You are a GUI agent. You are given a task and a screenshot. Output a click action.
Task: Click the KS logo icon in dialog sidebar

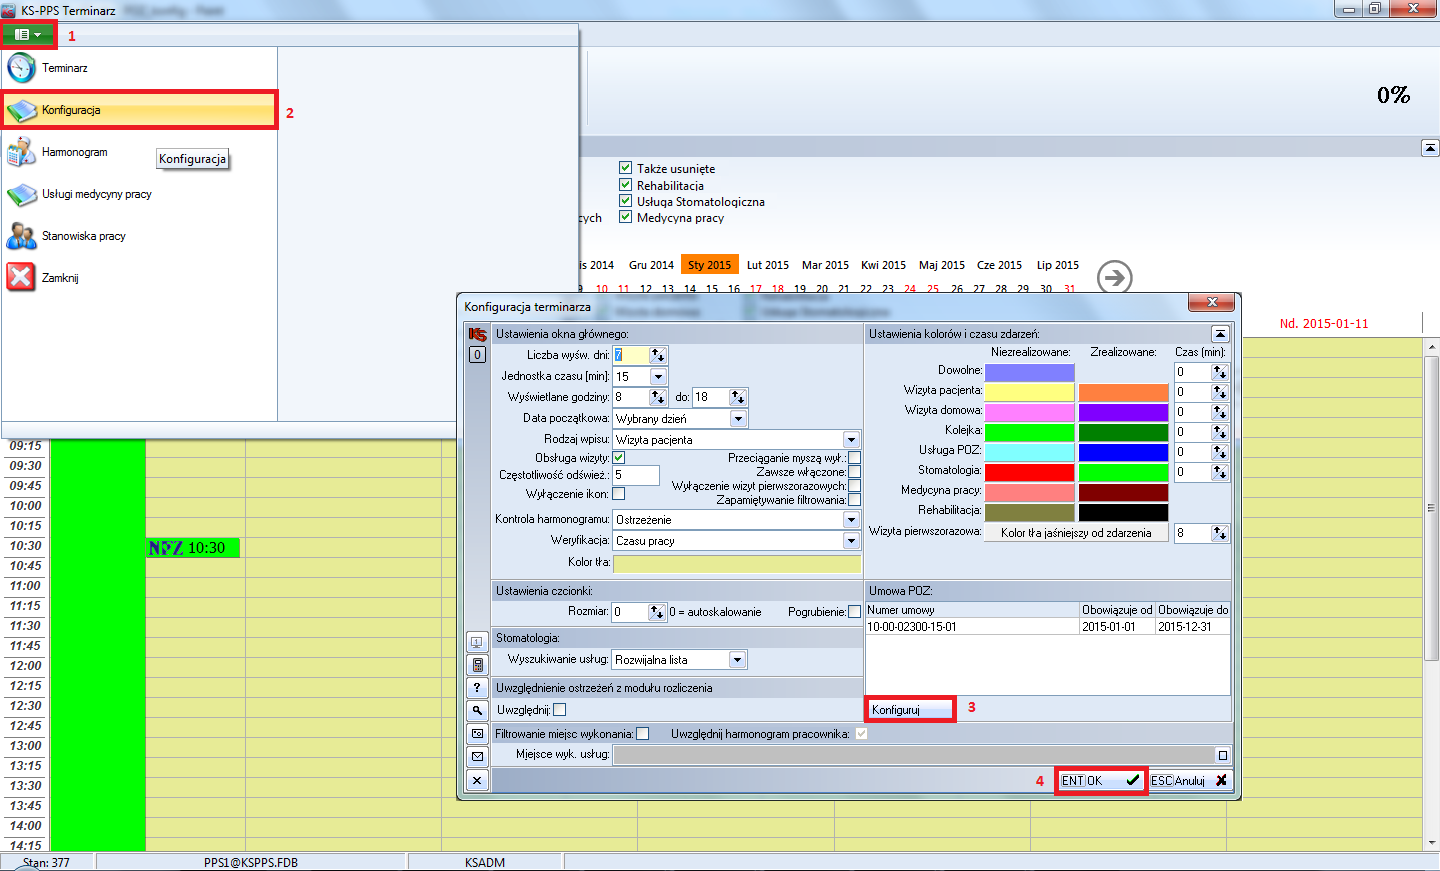click(x=477, y=335)
